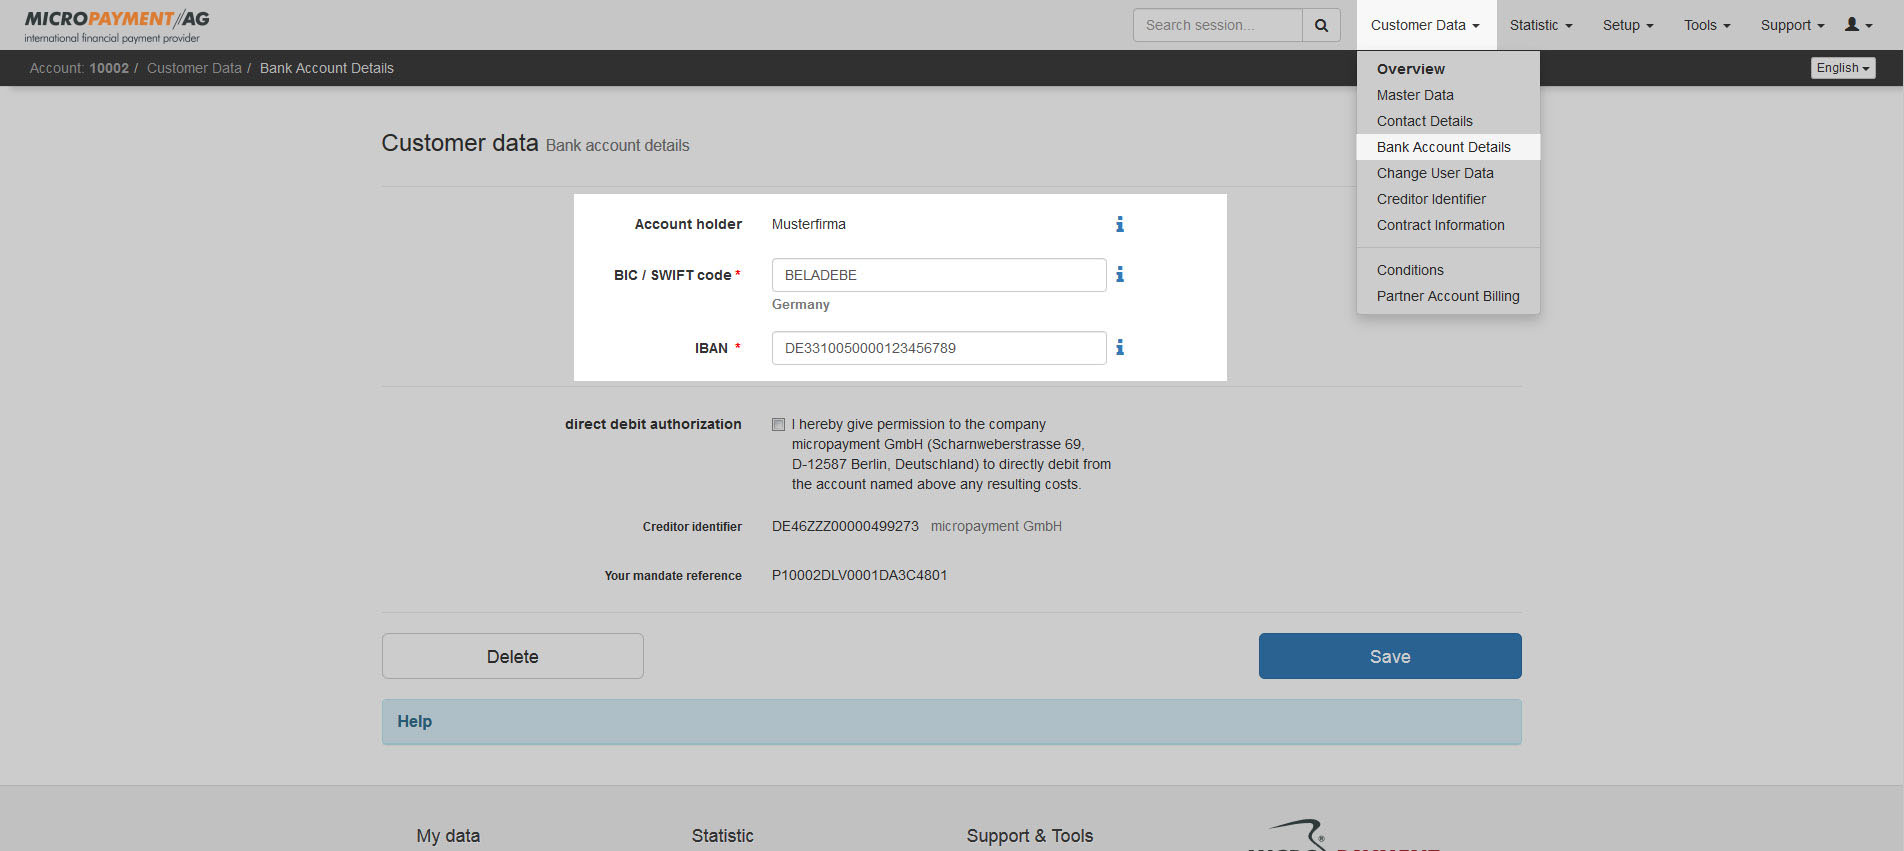Expand the Statistic dropdown menu
The image size is (1904, 851).
pyautogui.click(x=1540, y=25)
